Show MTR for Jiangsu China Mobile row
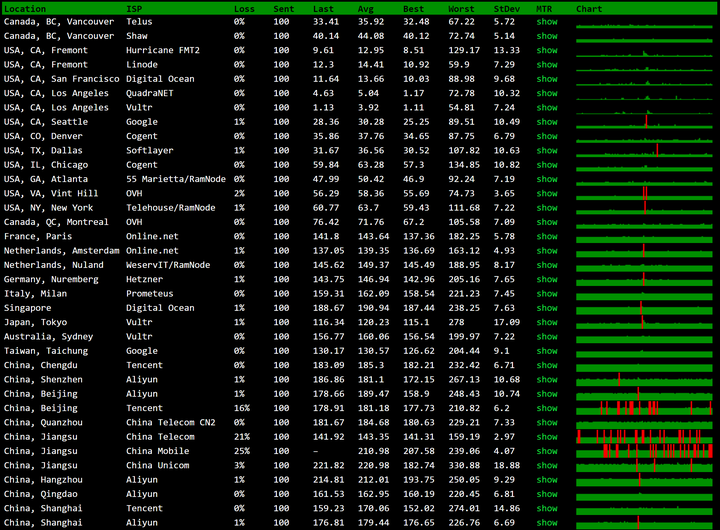Viewport: 720px width, 530px height. tap(547, 451)
